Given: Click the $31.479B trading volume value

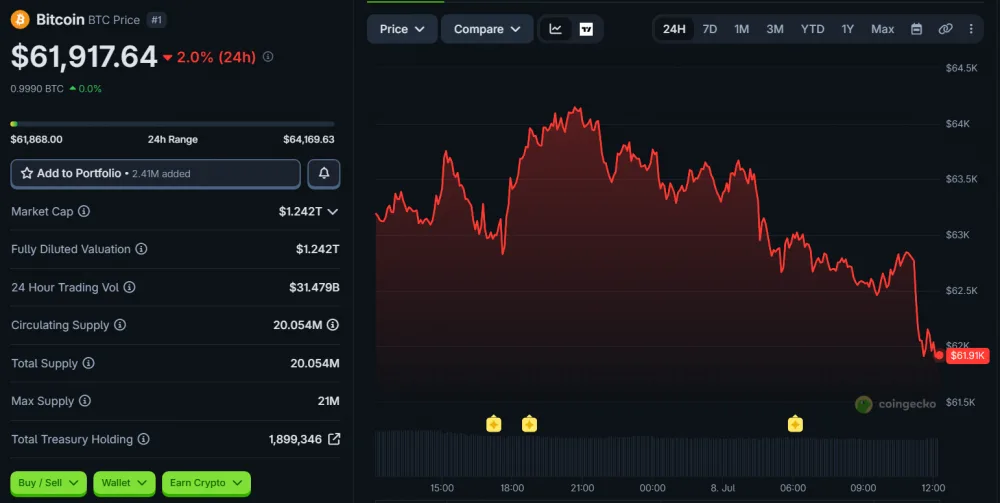Looking at the screenshot, I should pyautogui.click(x=314, y=288).
